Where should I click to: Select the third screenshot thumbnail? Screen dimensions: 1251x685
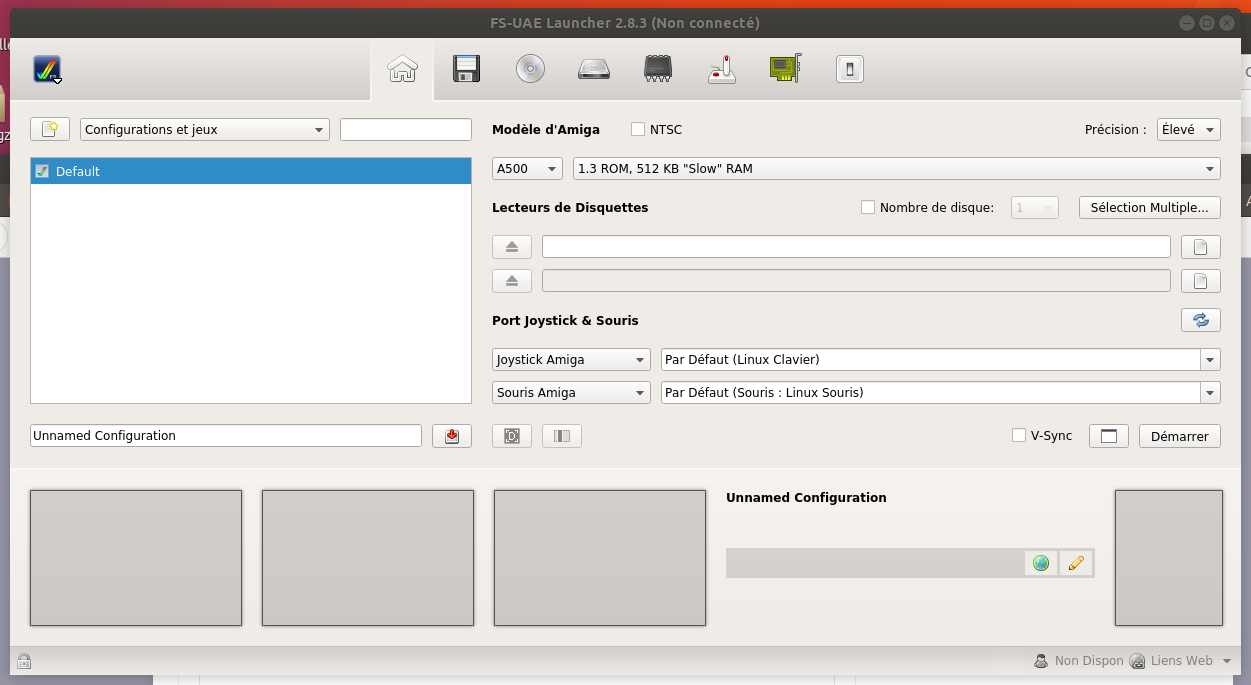tap(600, 558)
